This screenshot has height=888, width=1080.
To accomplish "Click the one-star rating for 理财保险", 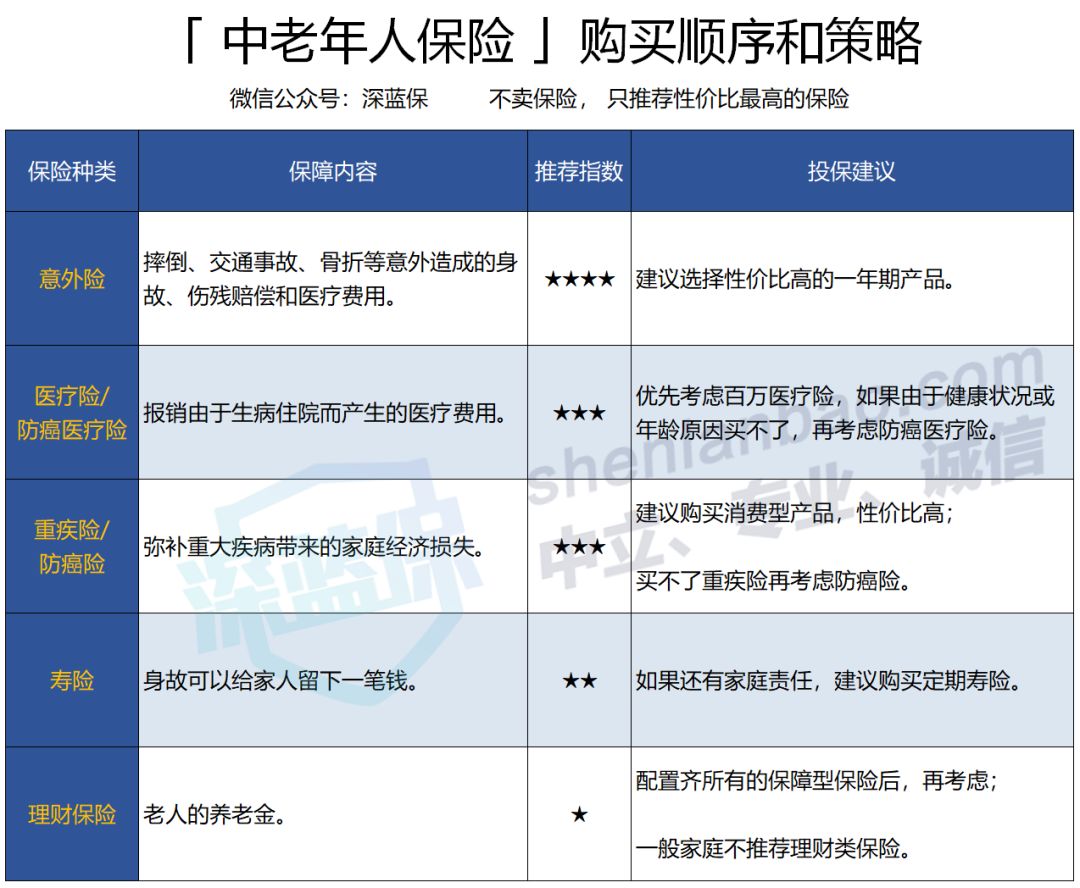I will pyautogui.click(x=579, y=815).
